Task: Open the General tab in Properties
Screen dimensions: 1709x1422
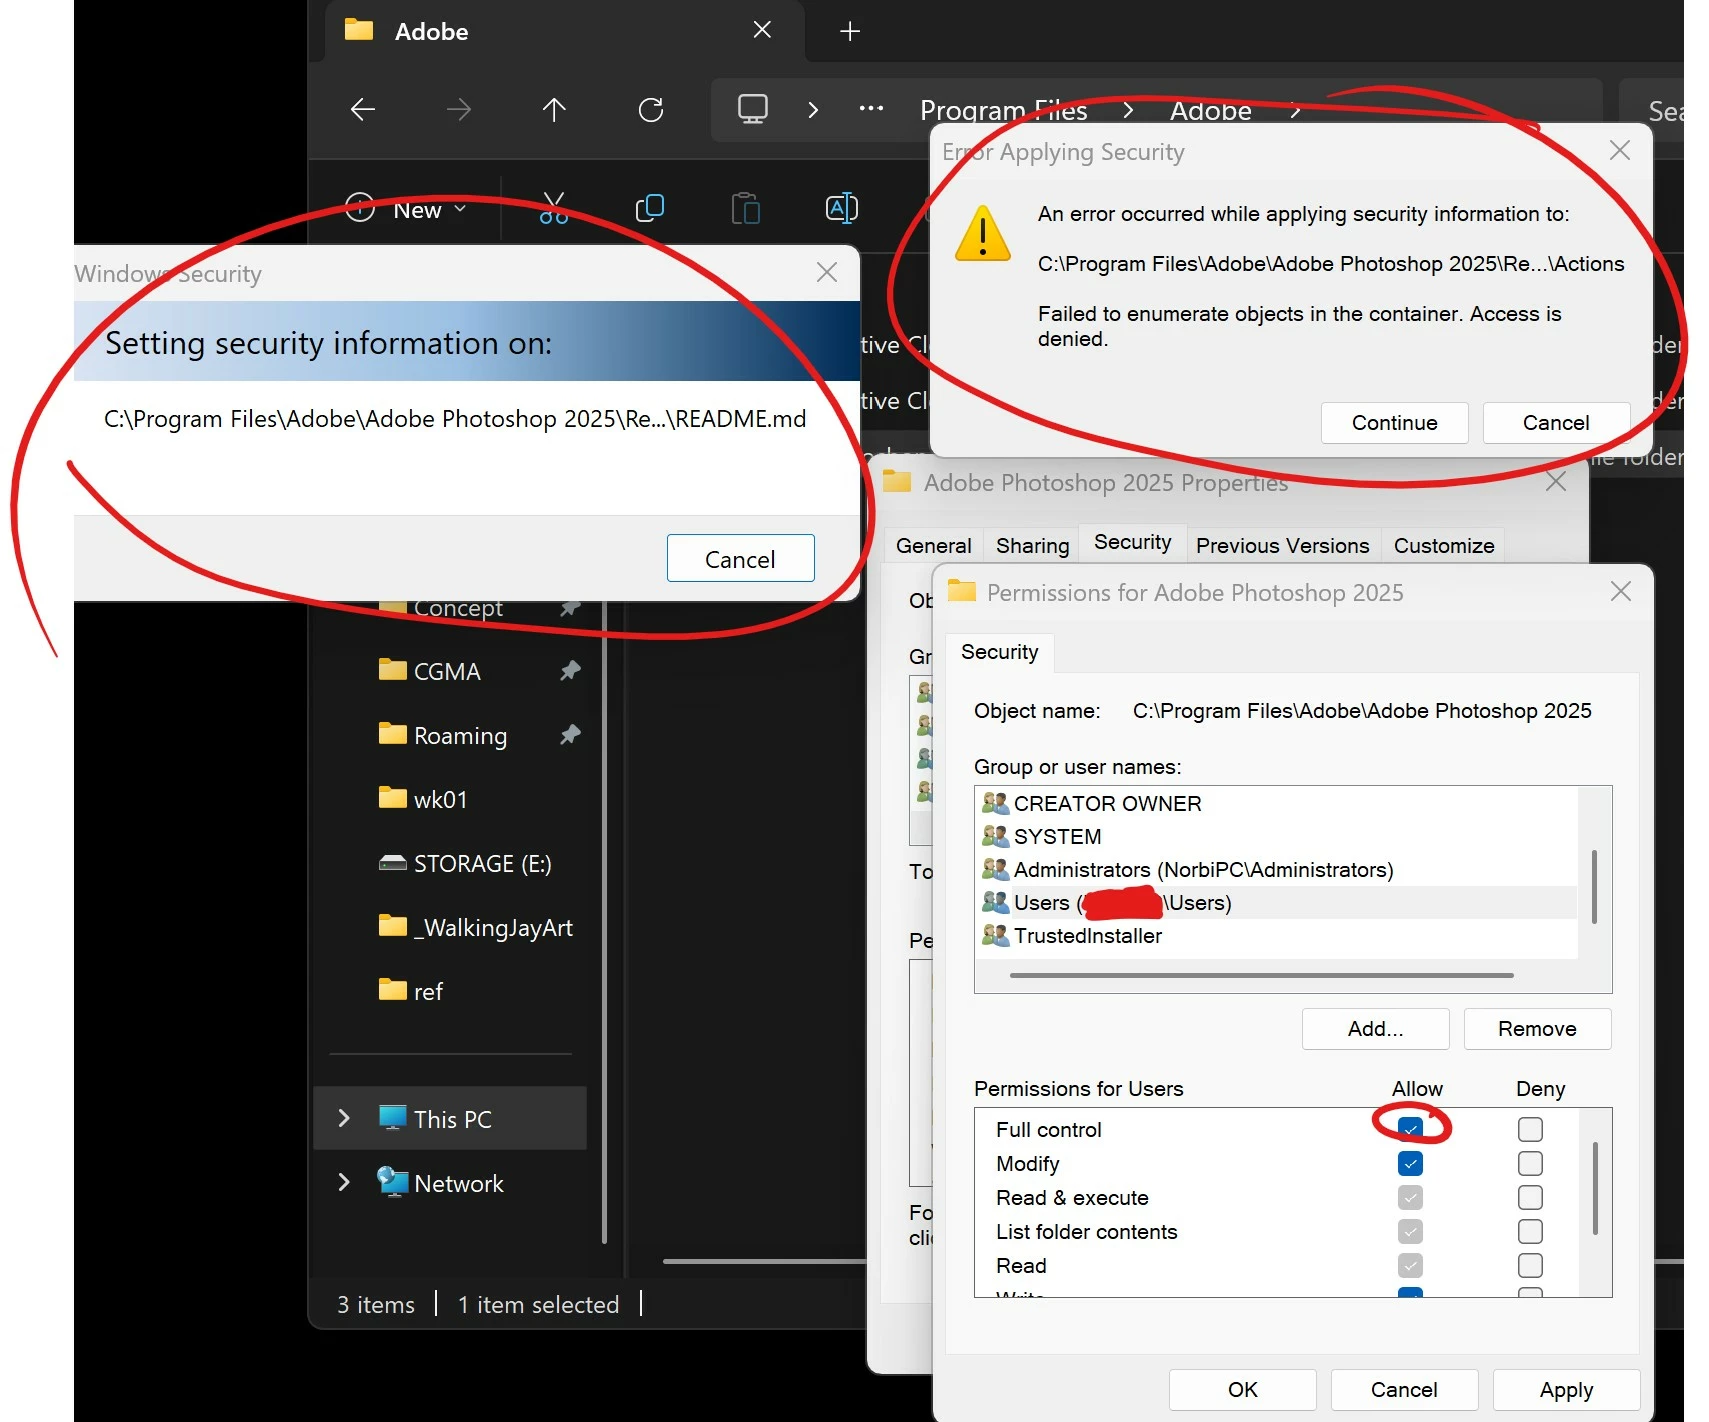Action: click(933, 545)
